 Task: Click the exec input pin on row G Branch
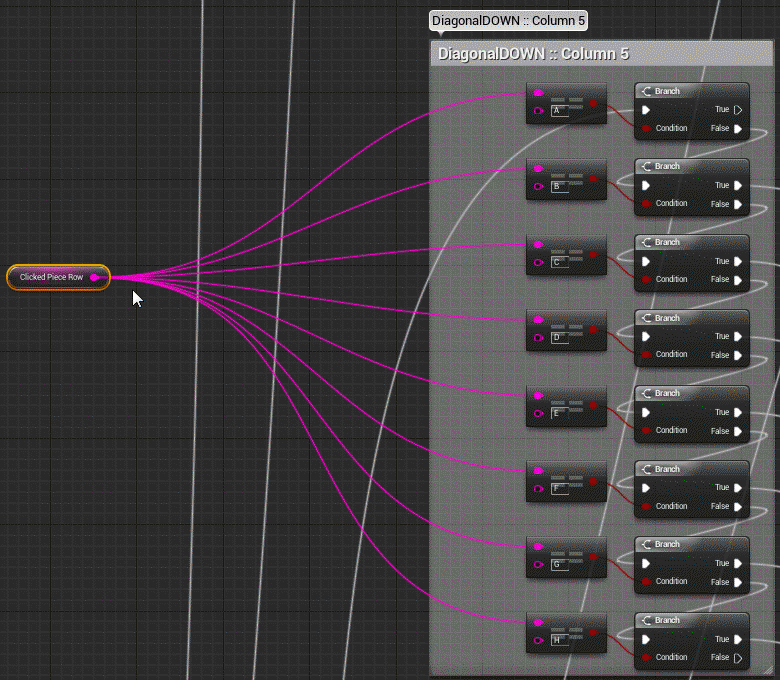(x=646, y=564)
